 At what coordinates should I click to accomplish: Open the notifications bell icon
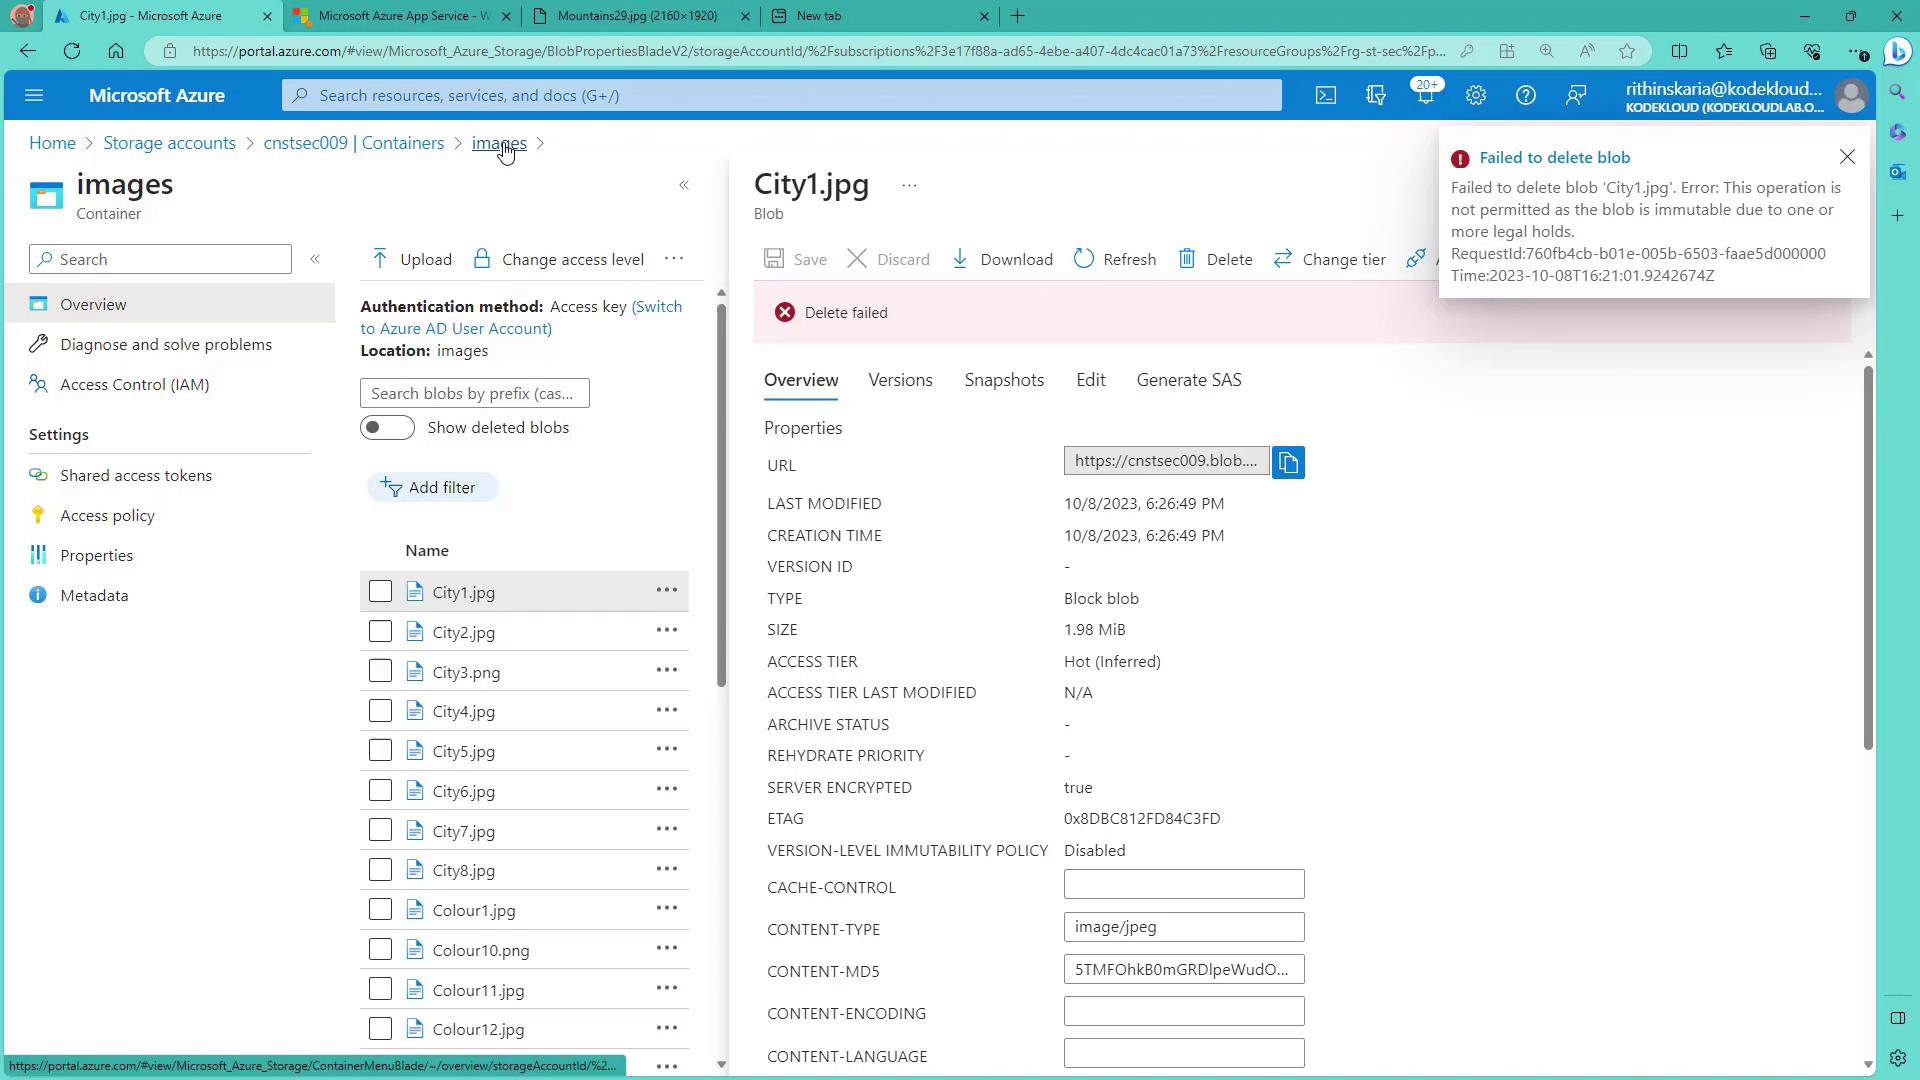point(1425,95)
